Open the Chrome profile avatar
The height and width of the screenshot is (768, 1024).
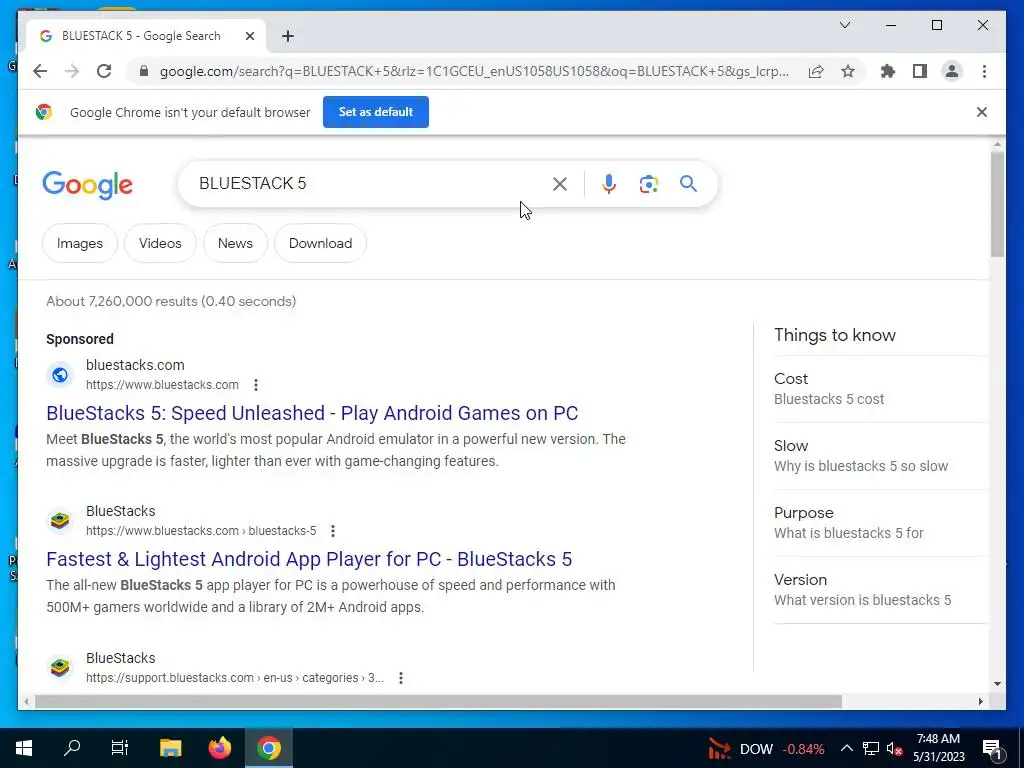click(x=952, y=71)
